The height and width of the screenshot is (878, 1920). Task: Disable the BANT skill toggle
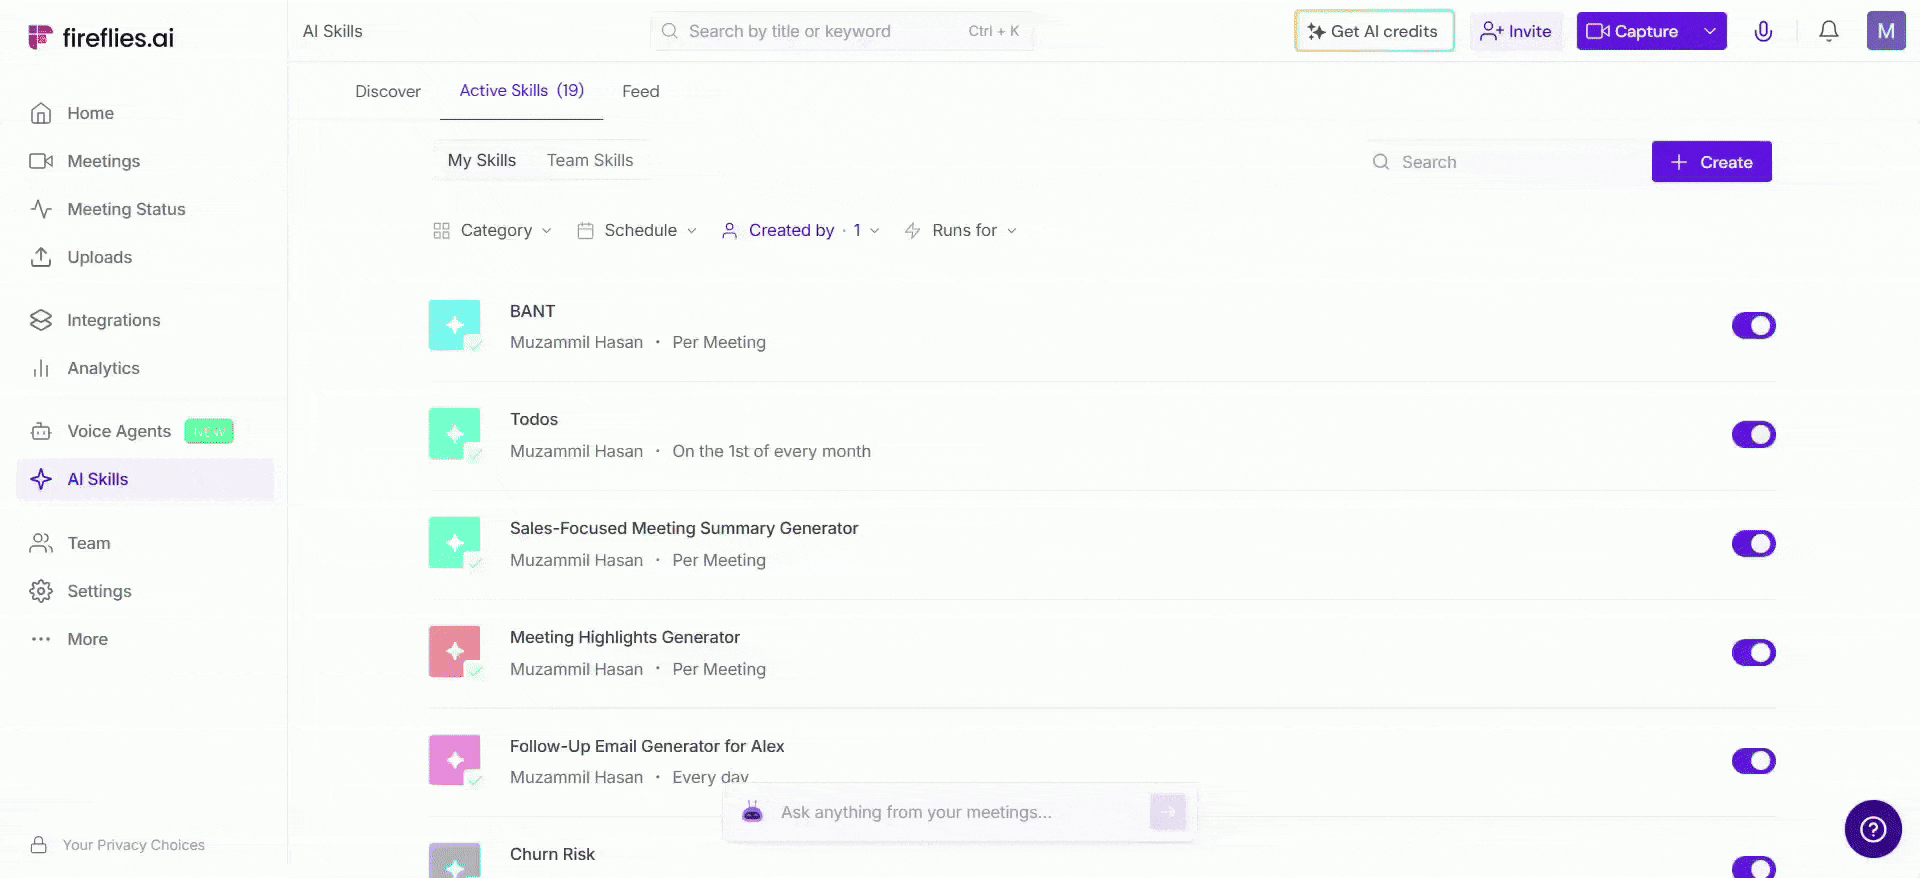[x=1754, y=325]
